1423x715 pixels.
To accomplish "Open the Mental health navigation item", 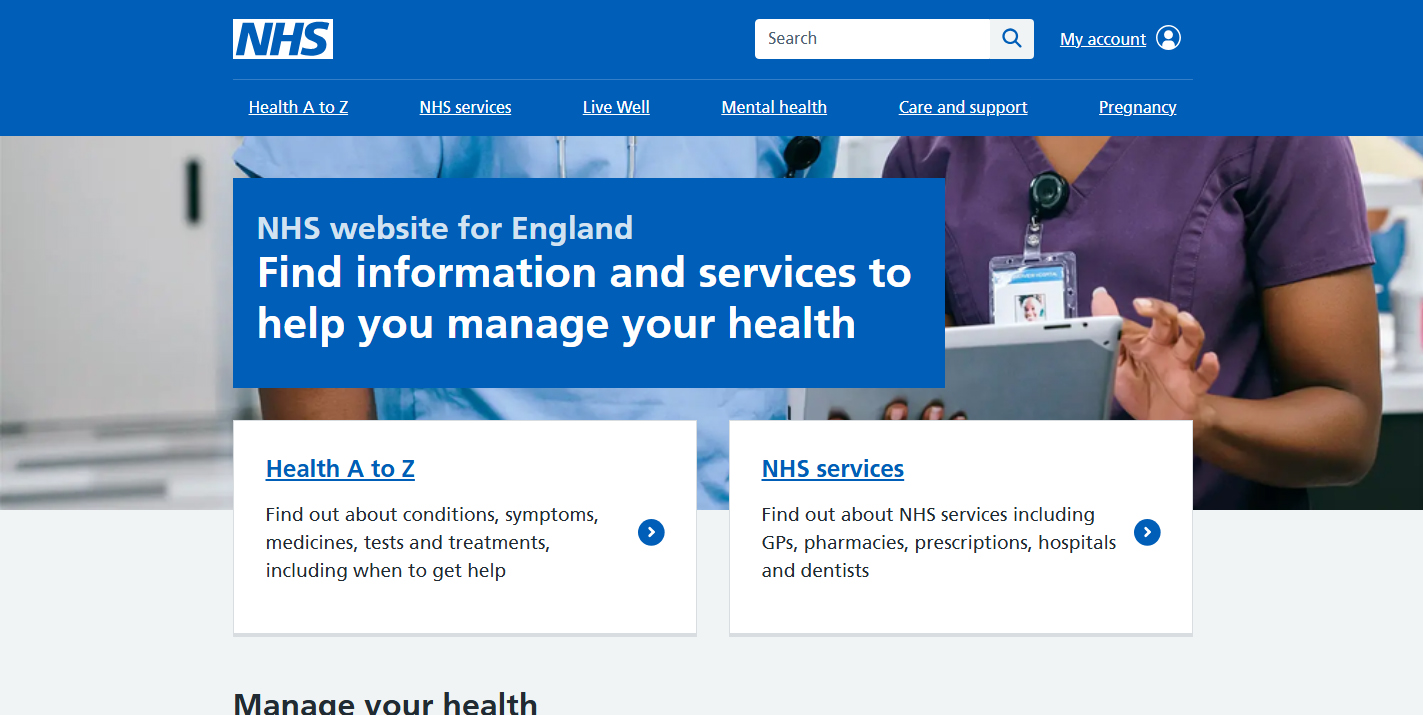I will click(x=774, y=107).
